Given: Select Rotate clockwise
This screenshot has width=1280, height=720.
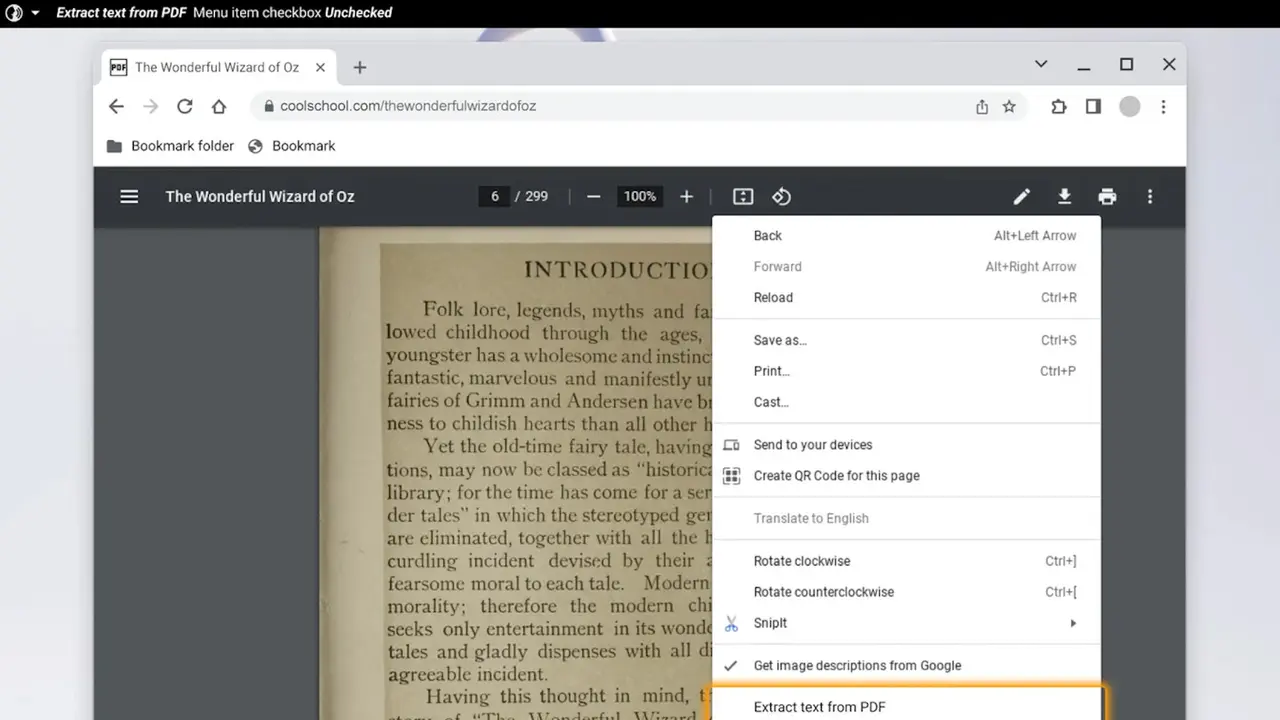Looking at the screenshot, I should point(906,561).
